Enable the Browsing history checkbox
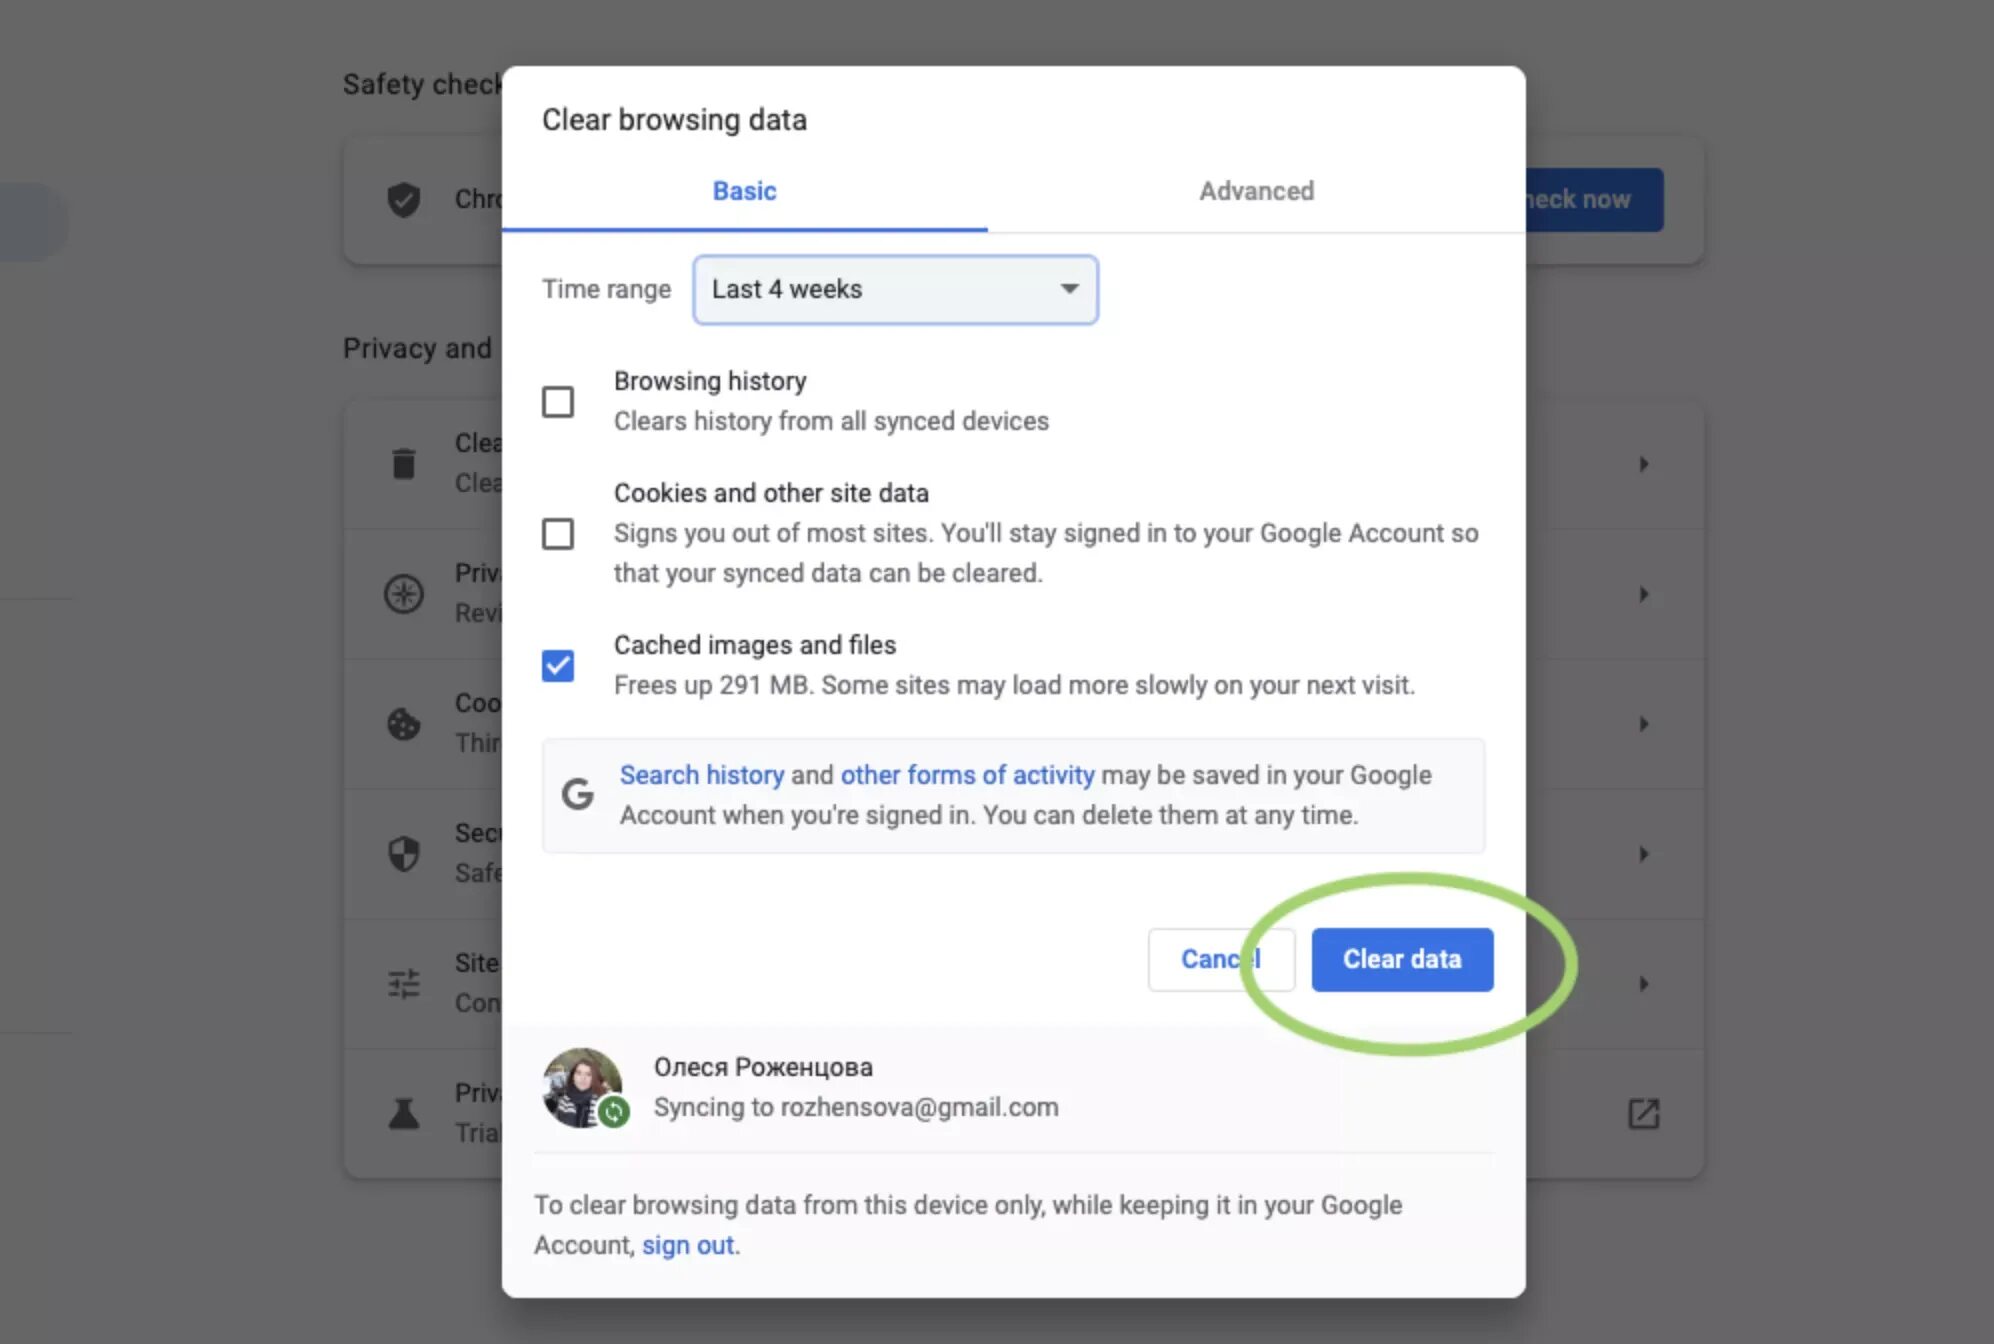The height and width of the screenshot is (1344, 1994). (x=558, y=402)
